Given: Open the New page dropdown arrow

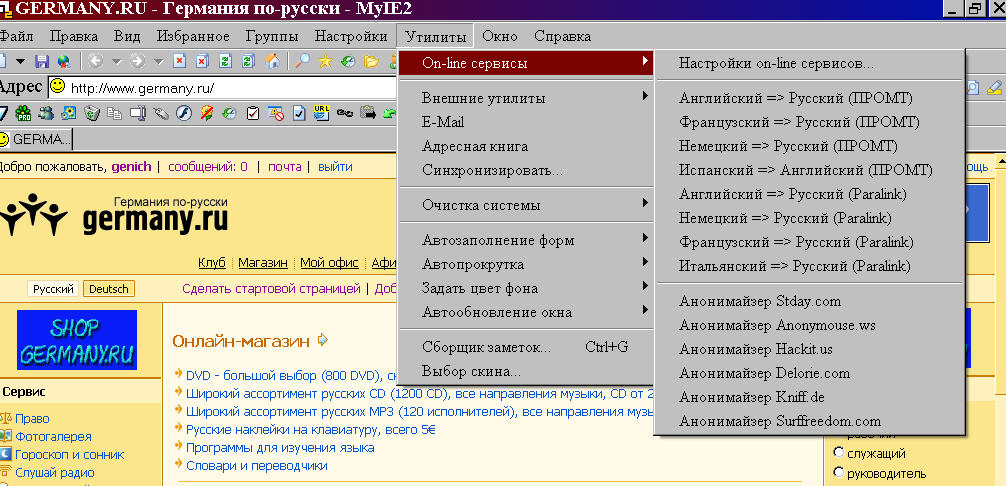Looking at the screenshot, I should coord(21,62).
